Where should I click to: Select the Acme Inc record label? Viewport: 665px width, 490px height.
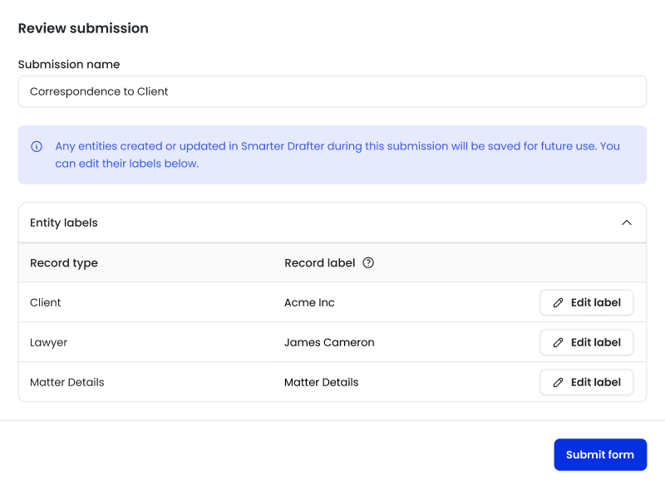[309, 302]
